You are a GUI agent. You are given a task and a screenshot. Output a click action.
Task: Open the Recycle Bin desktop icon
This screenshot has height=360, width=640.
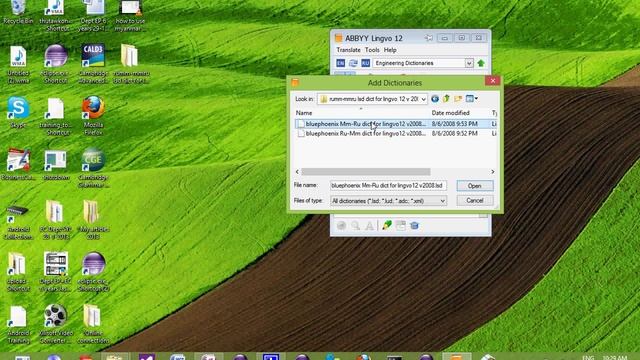tap(18, 12)
